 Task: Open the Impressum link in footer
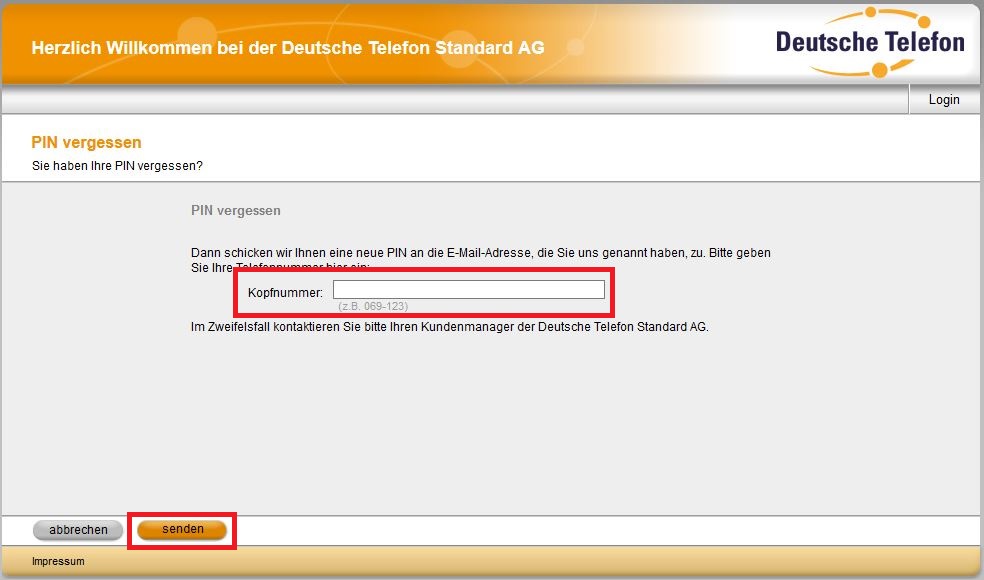click(58, 561)
